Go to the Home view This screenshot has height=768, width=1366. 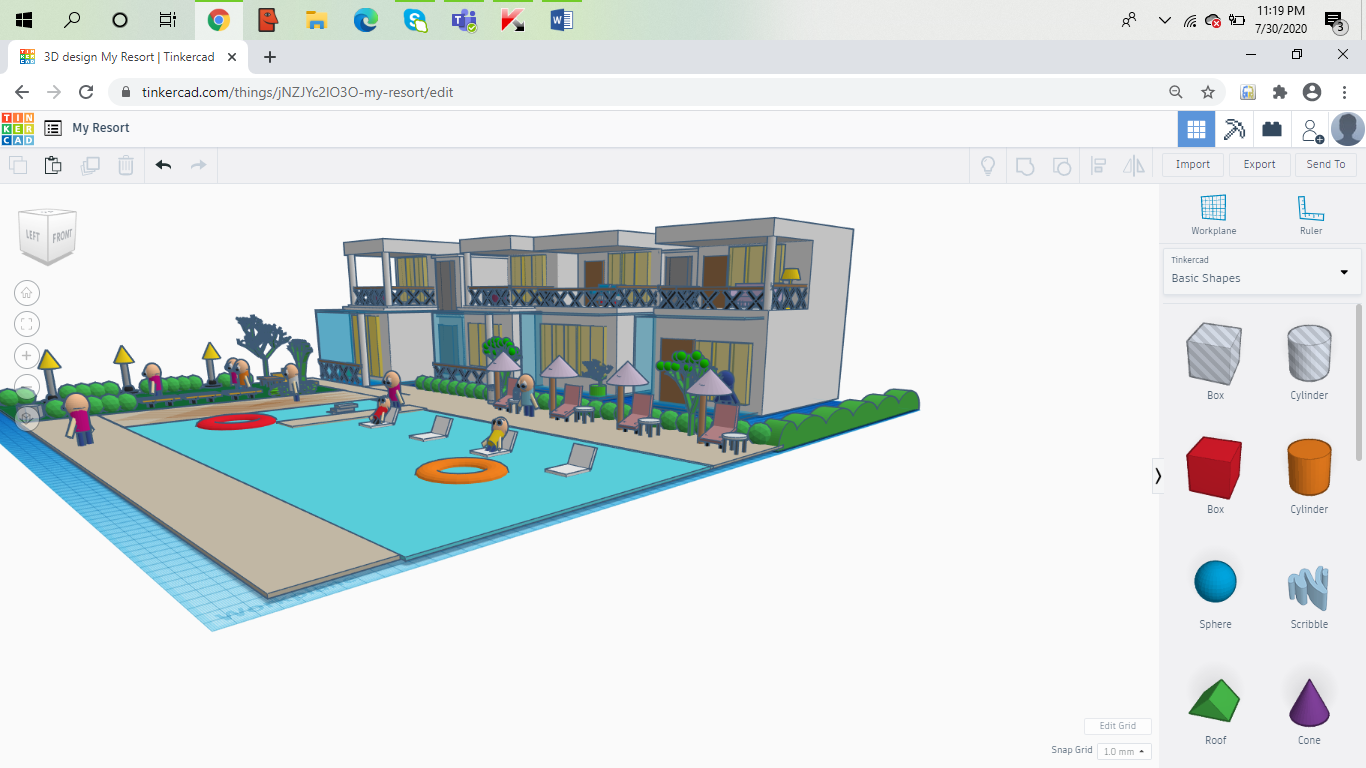point(27,292)
